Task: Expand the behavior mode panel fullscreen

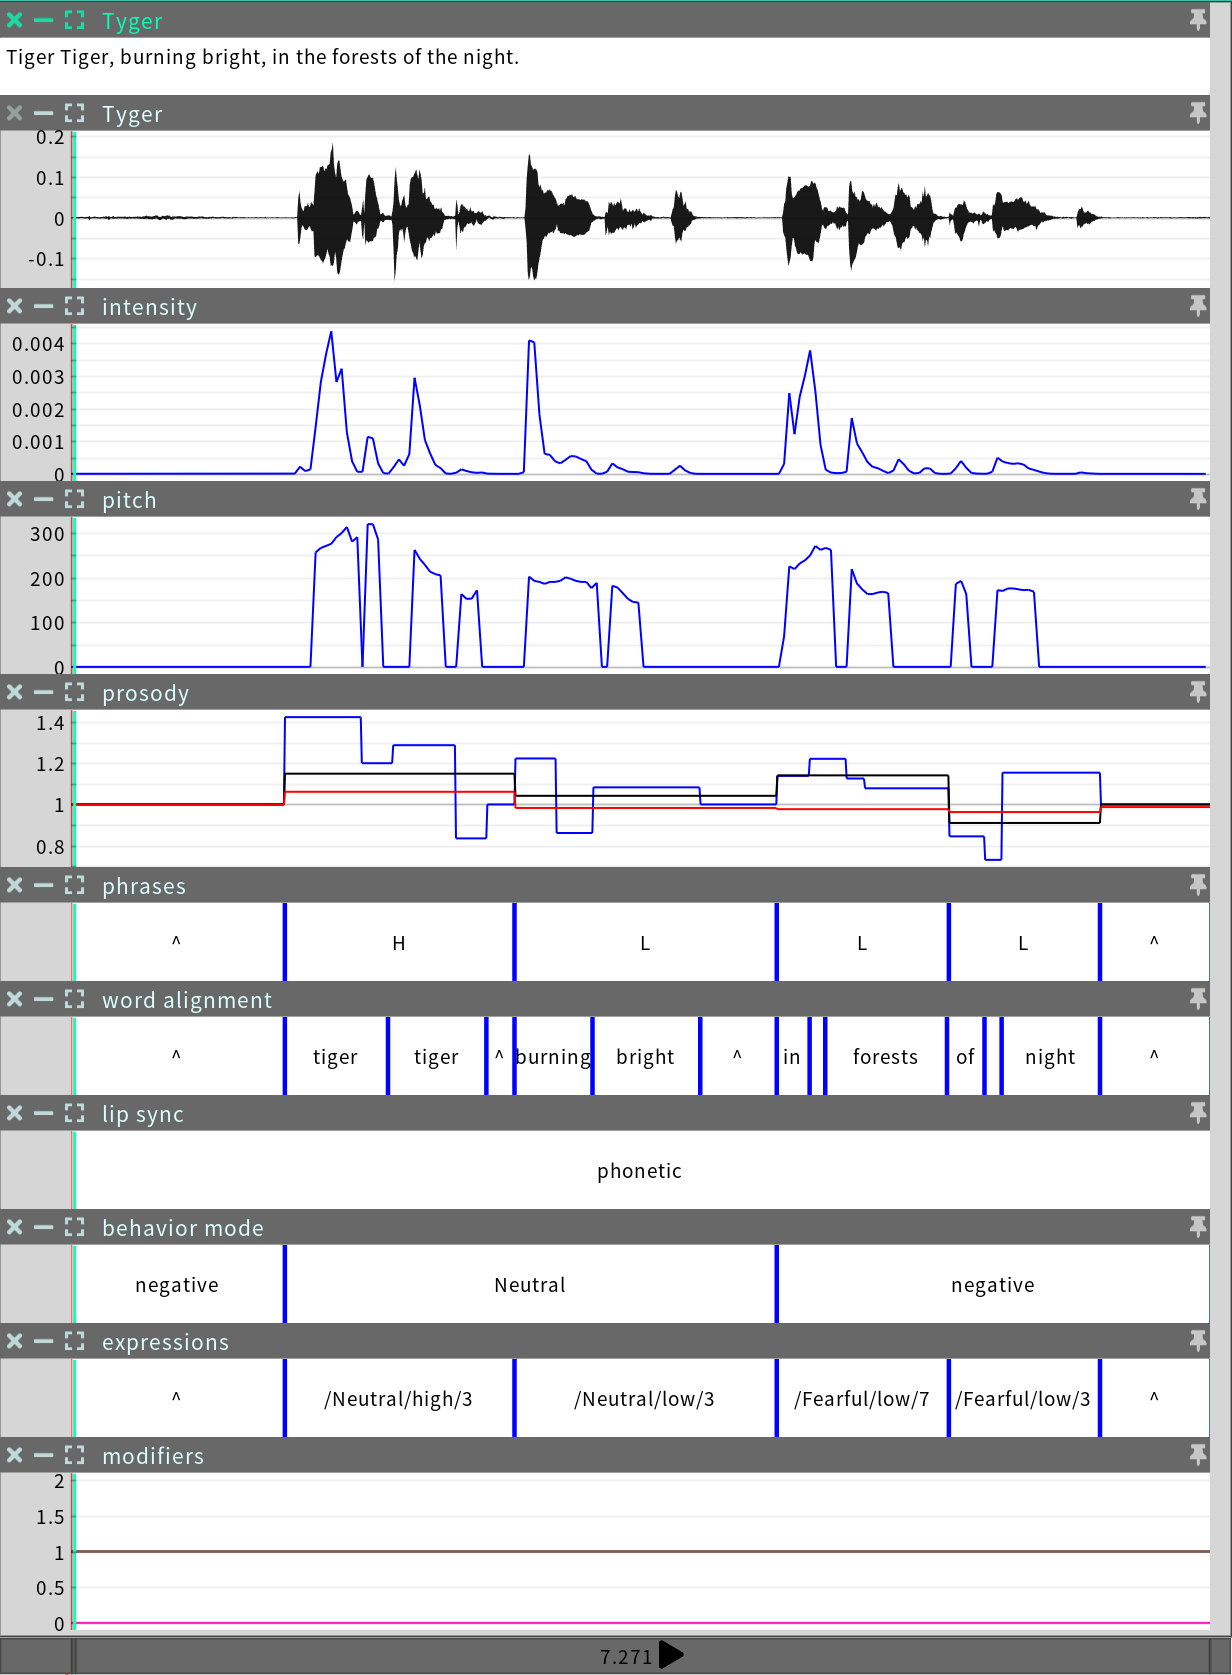Action: [75, 1227]
